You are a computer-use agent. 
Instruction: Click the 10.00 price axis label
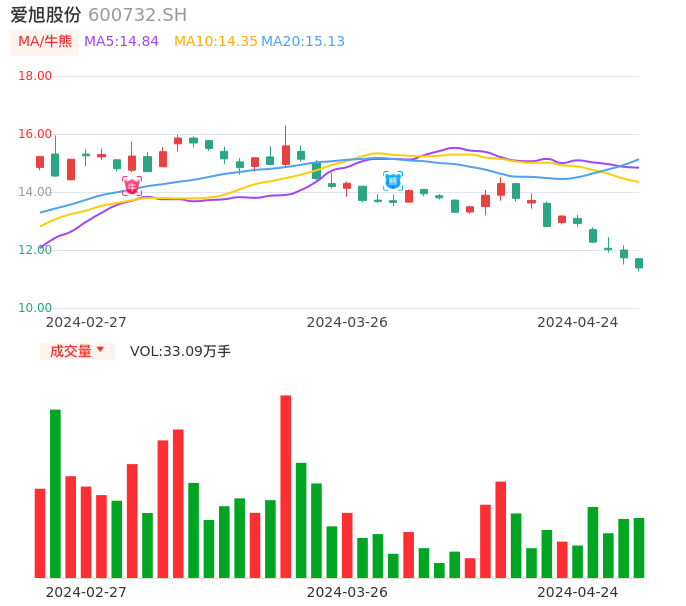[35, 308]
